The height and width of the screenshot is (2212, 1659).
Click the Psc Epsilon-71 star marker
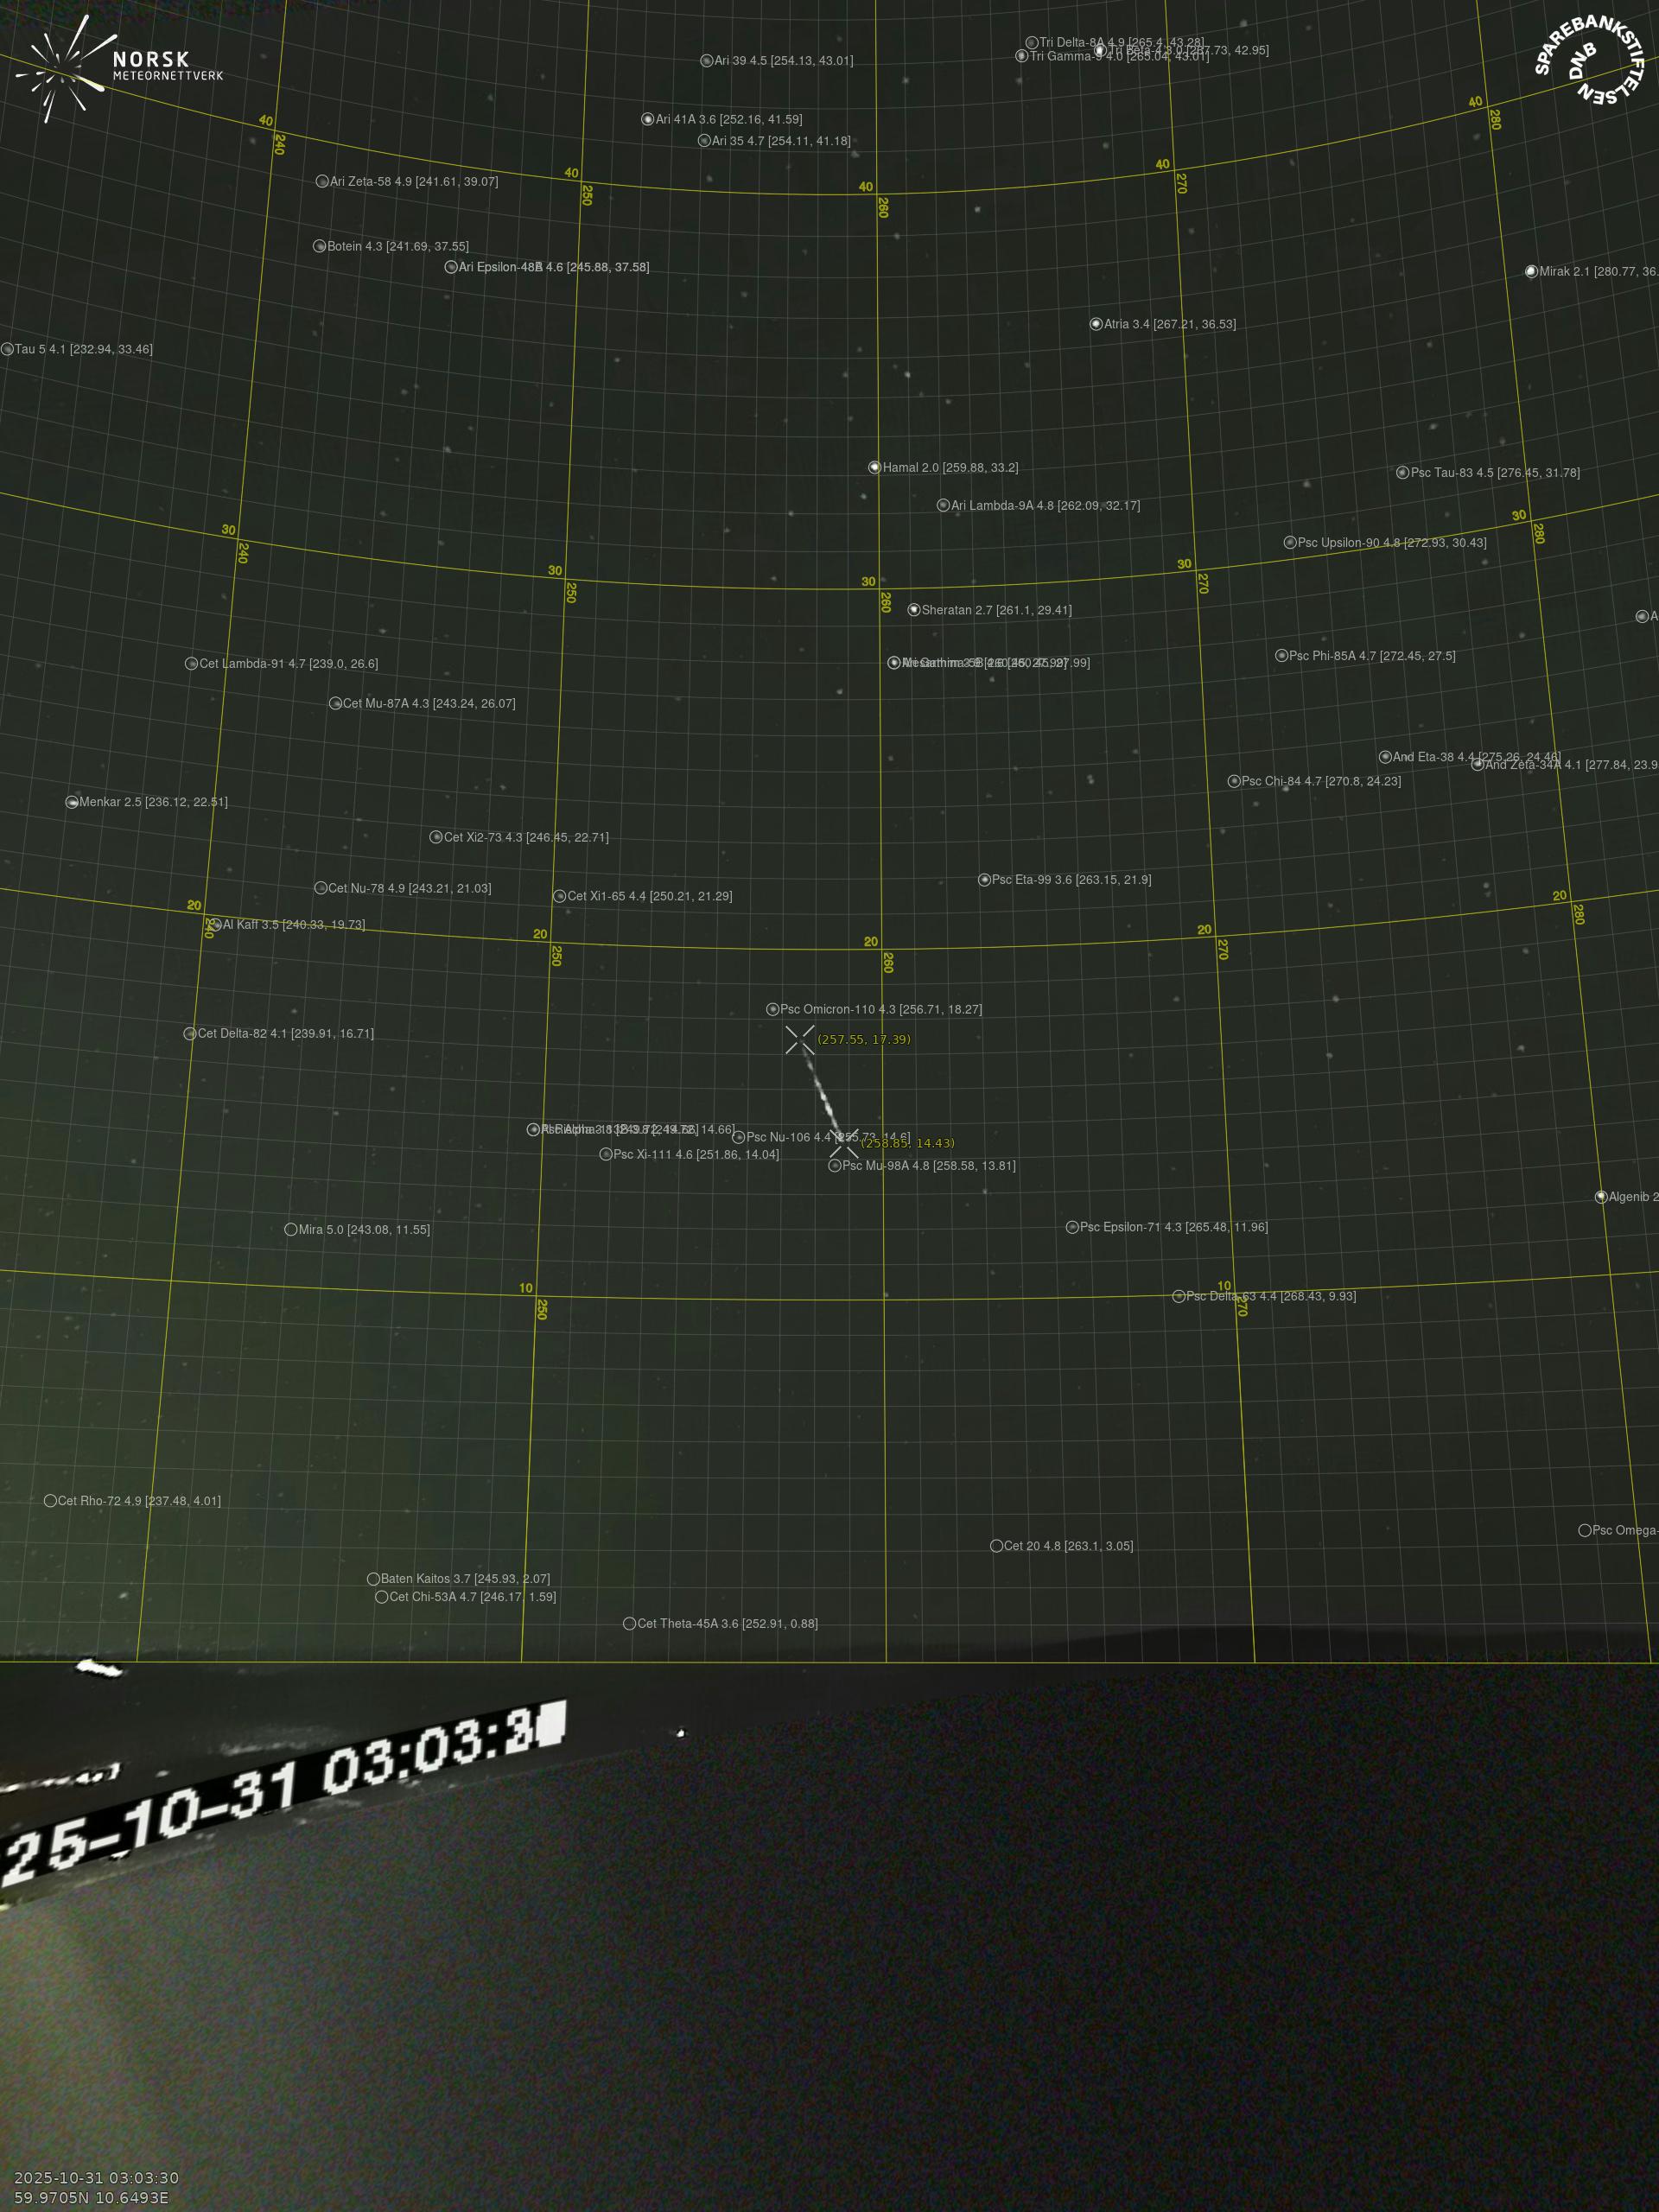click(x=1072, y=1227)
